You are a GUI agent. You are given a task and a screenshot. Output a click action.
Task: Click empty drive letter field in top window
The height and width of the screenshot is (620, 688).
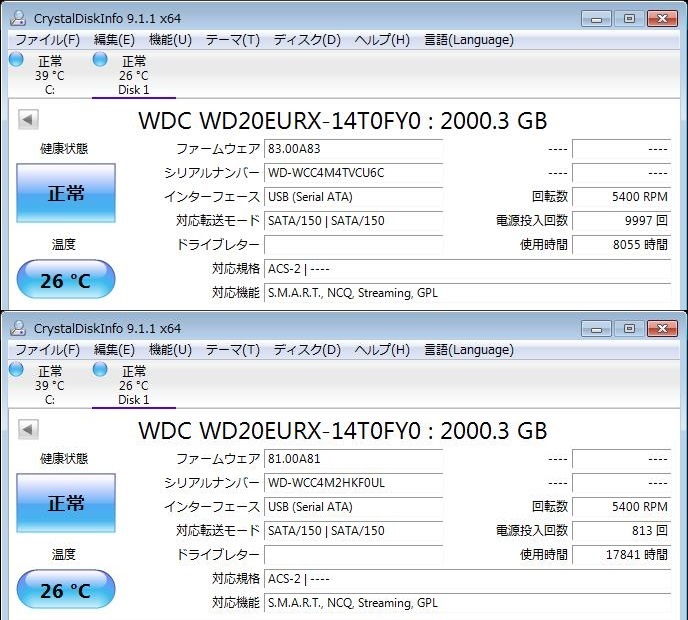pyautogui.click(x=353, y=245)
